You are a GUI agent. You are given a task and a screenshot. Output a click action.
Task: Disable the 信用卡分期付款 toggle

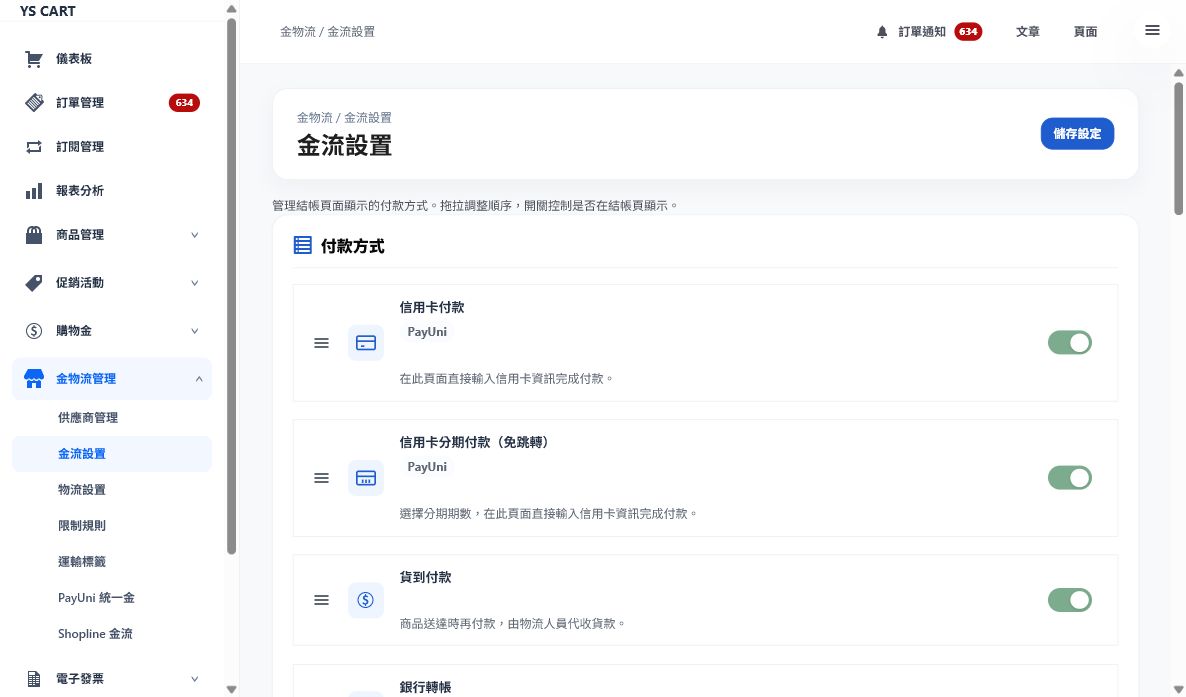[1070, 478]
